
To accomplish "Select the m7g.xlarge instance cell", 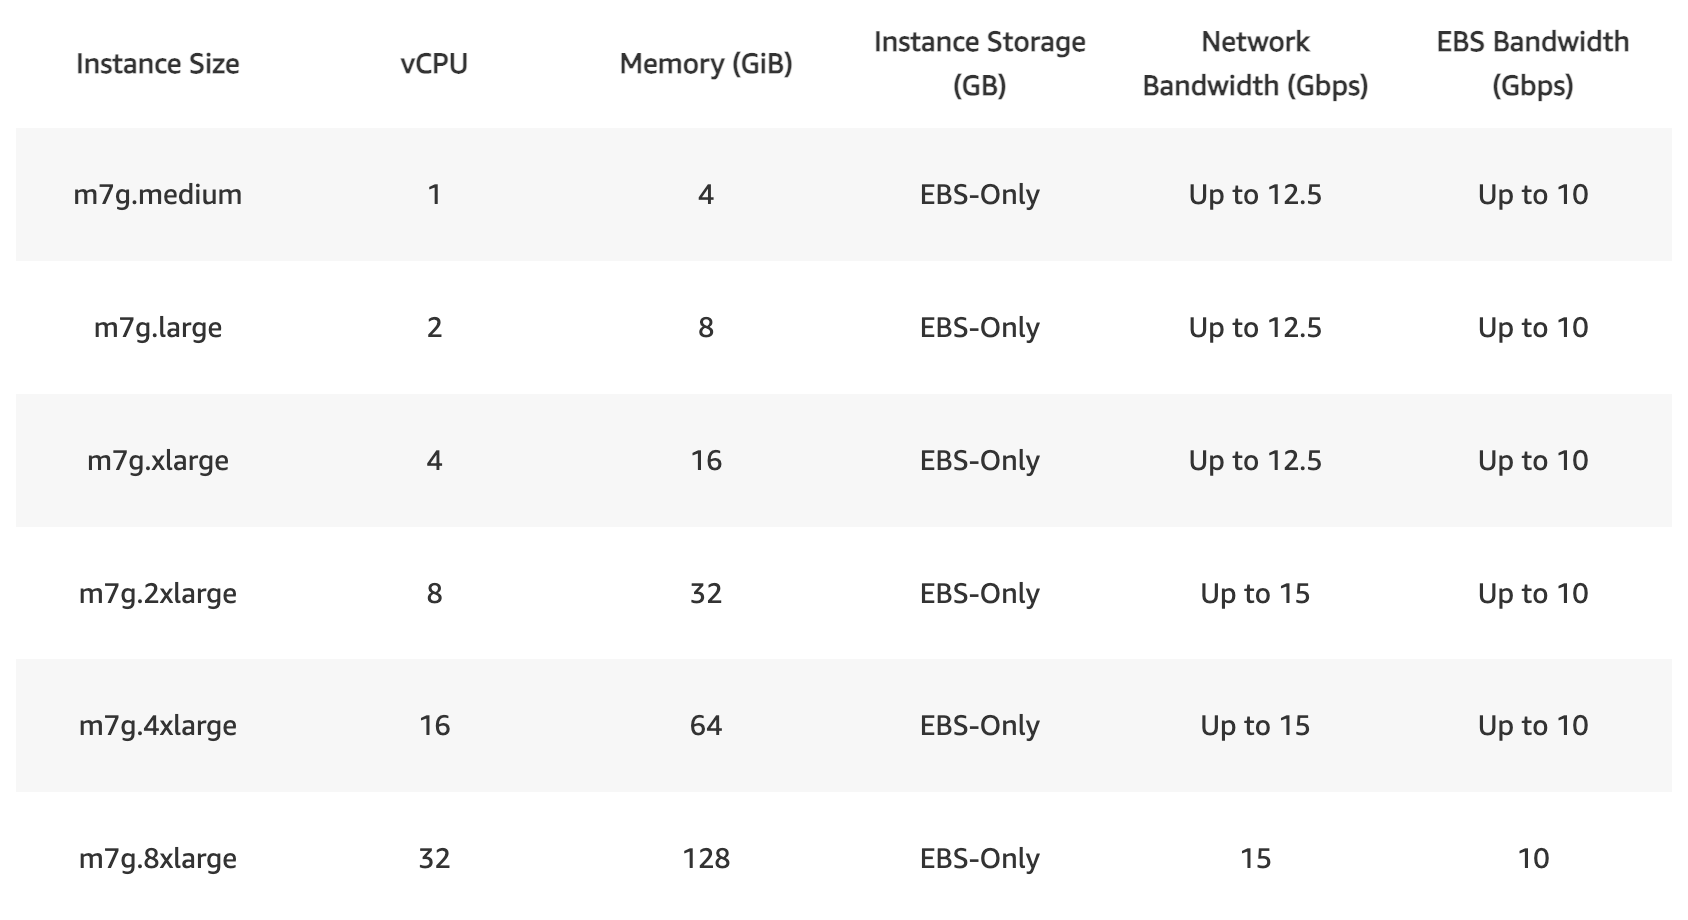I will click(x=158, y=460).
